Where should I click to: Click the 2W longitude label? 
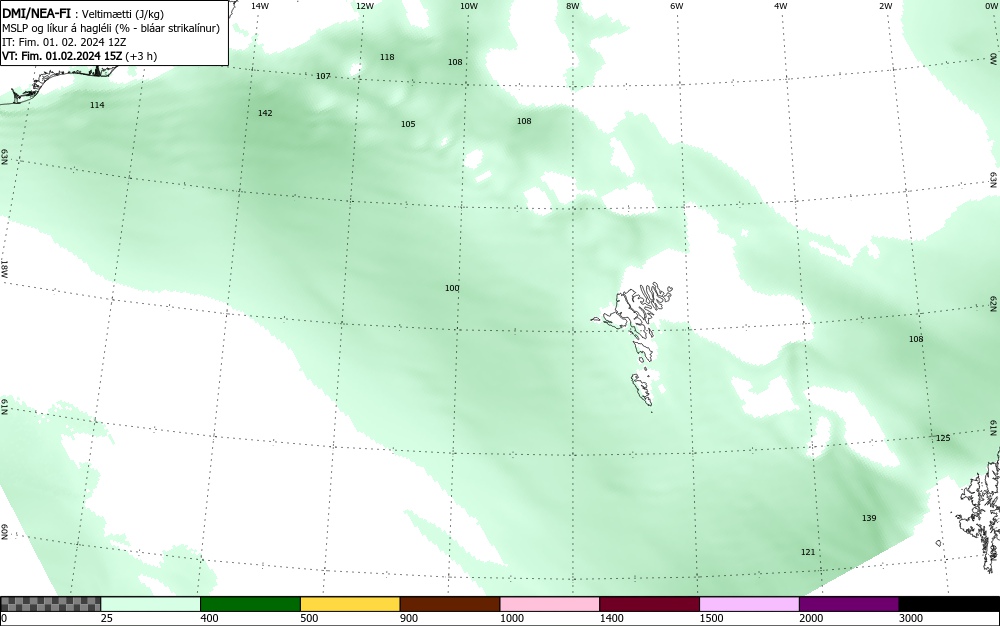tap(885, 6)
